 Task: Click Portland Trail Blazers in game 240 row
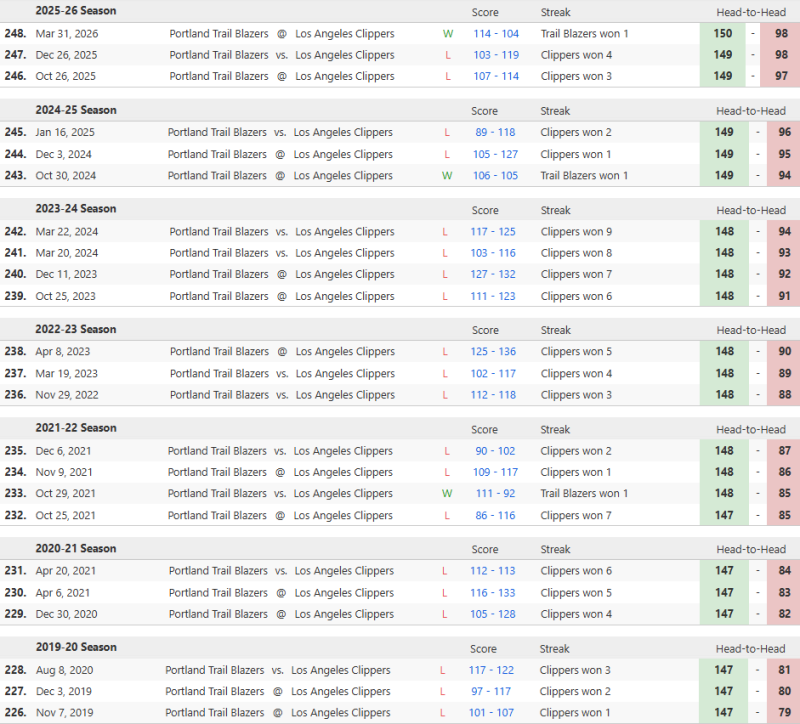click(219, 274)
